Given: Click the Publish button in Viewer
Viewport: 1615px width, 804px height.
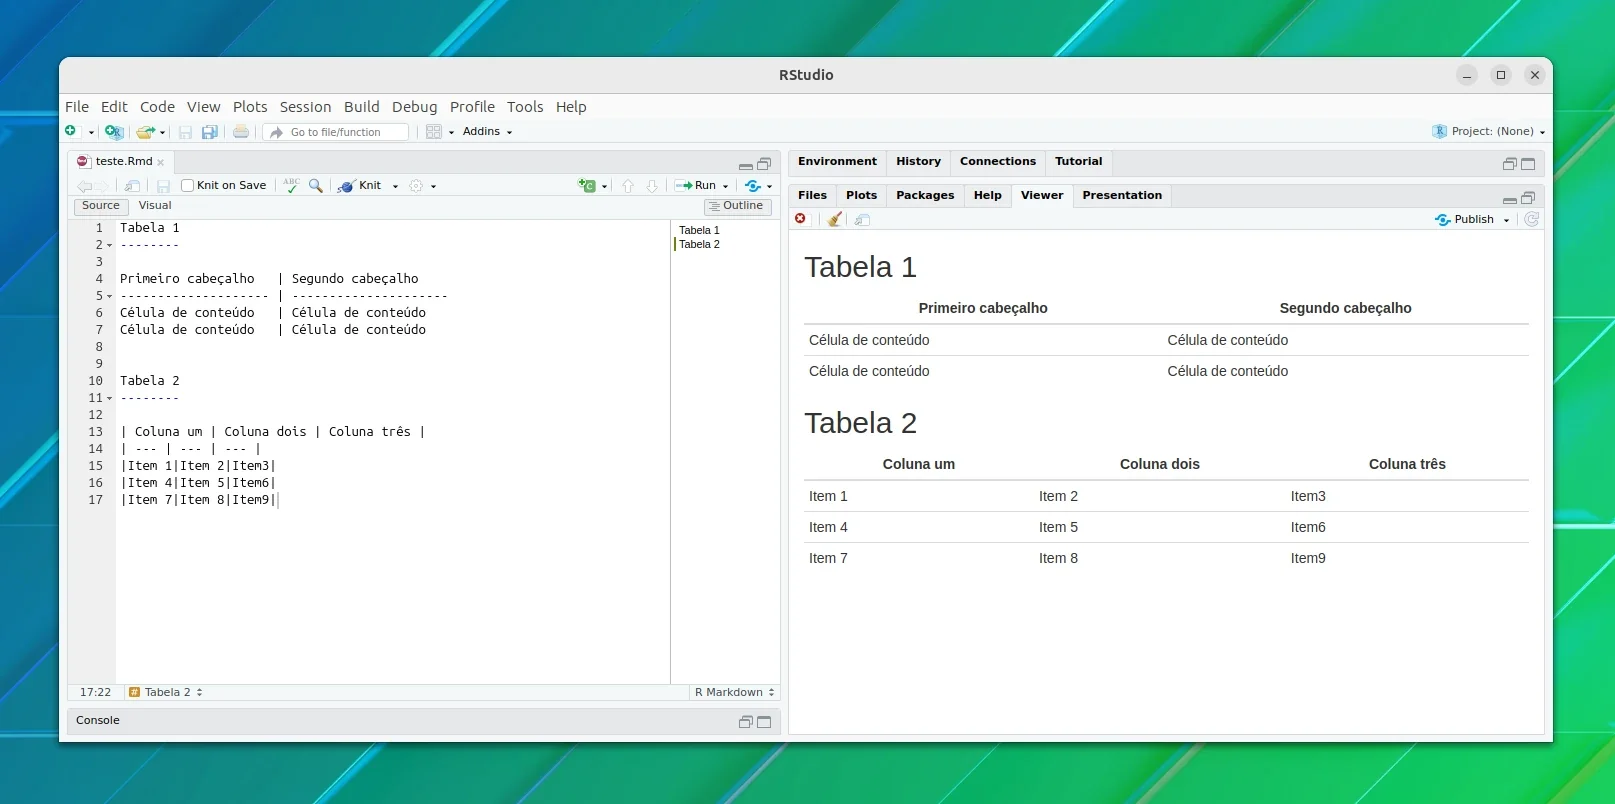Looking at the screenshot, I should [x=1465, y=220].
